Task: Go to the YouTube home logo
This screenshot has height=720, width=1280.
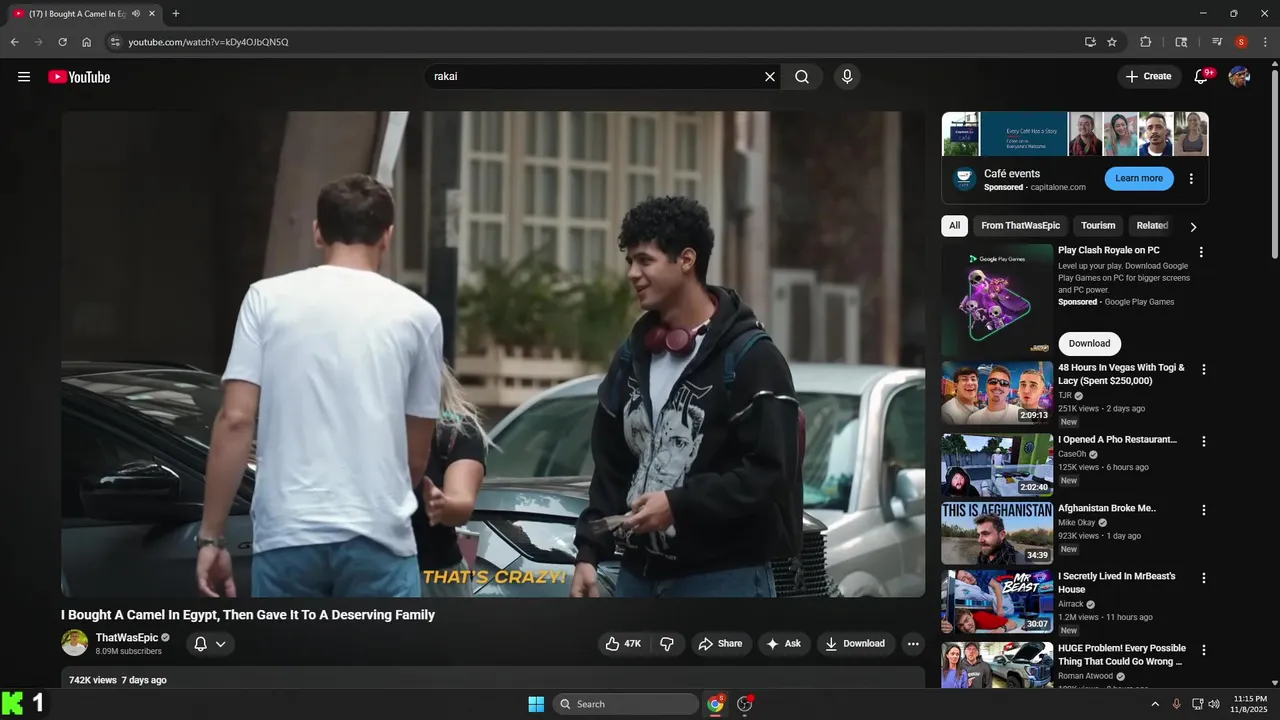Action: tap(79, 77)
